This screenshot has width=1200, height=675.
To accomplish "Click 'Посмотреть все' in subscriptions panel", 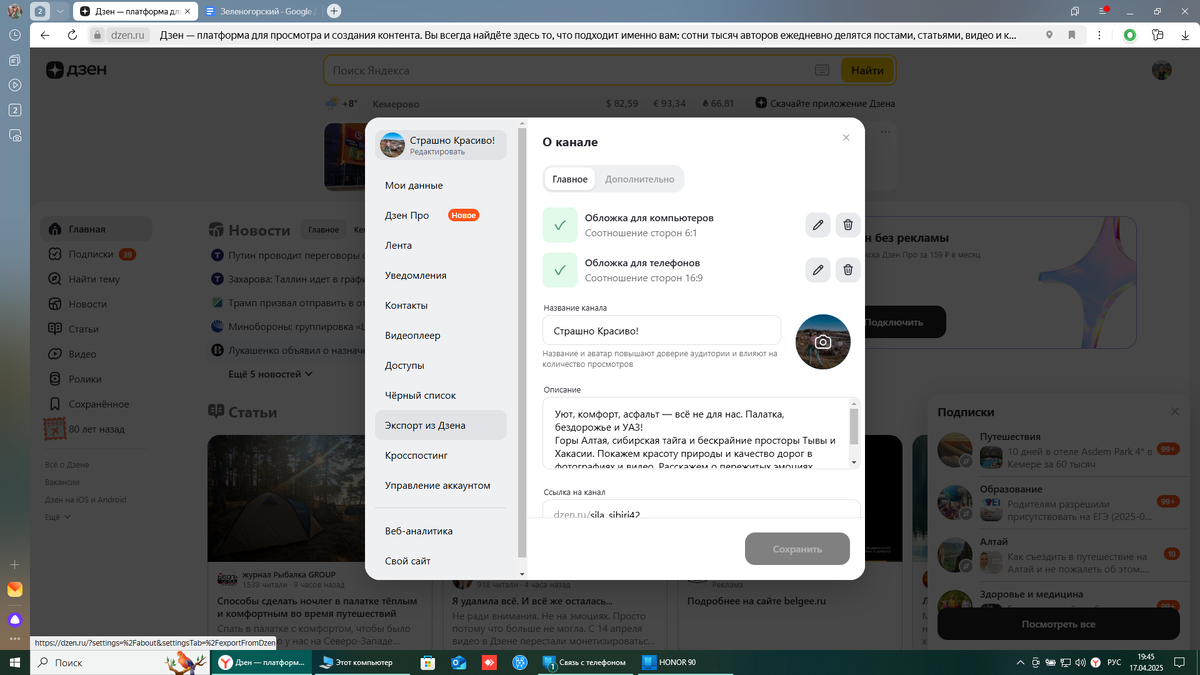I will pyautogui.click(x=1058, y=624).
